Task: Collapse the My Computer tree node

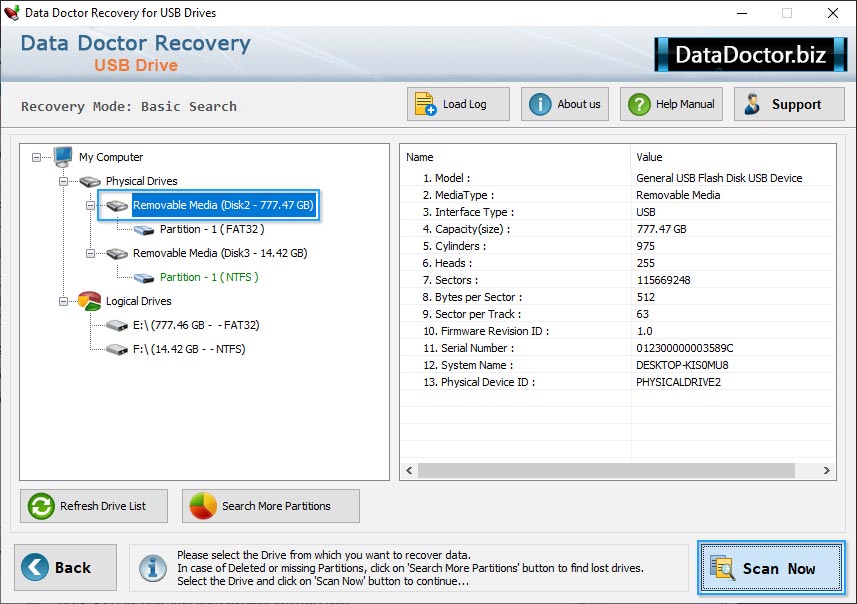Action: tap(37, 157)
